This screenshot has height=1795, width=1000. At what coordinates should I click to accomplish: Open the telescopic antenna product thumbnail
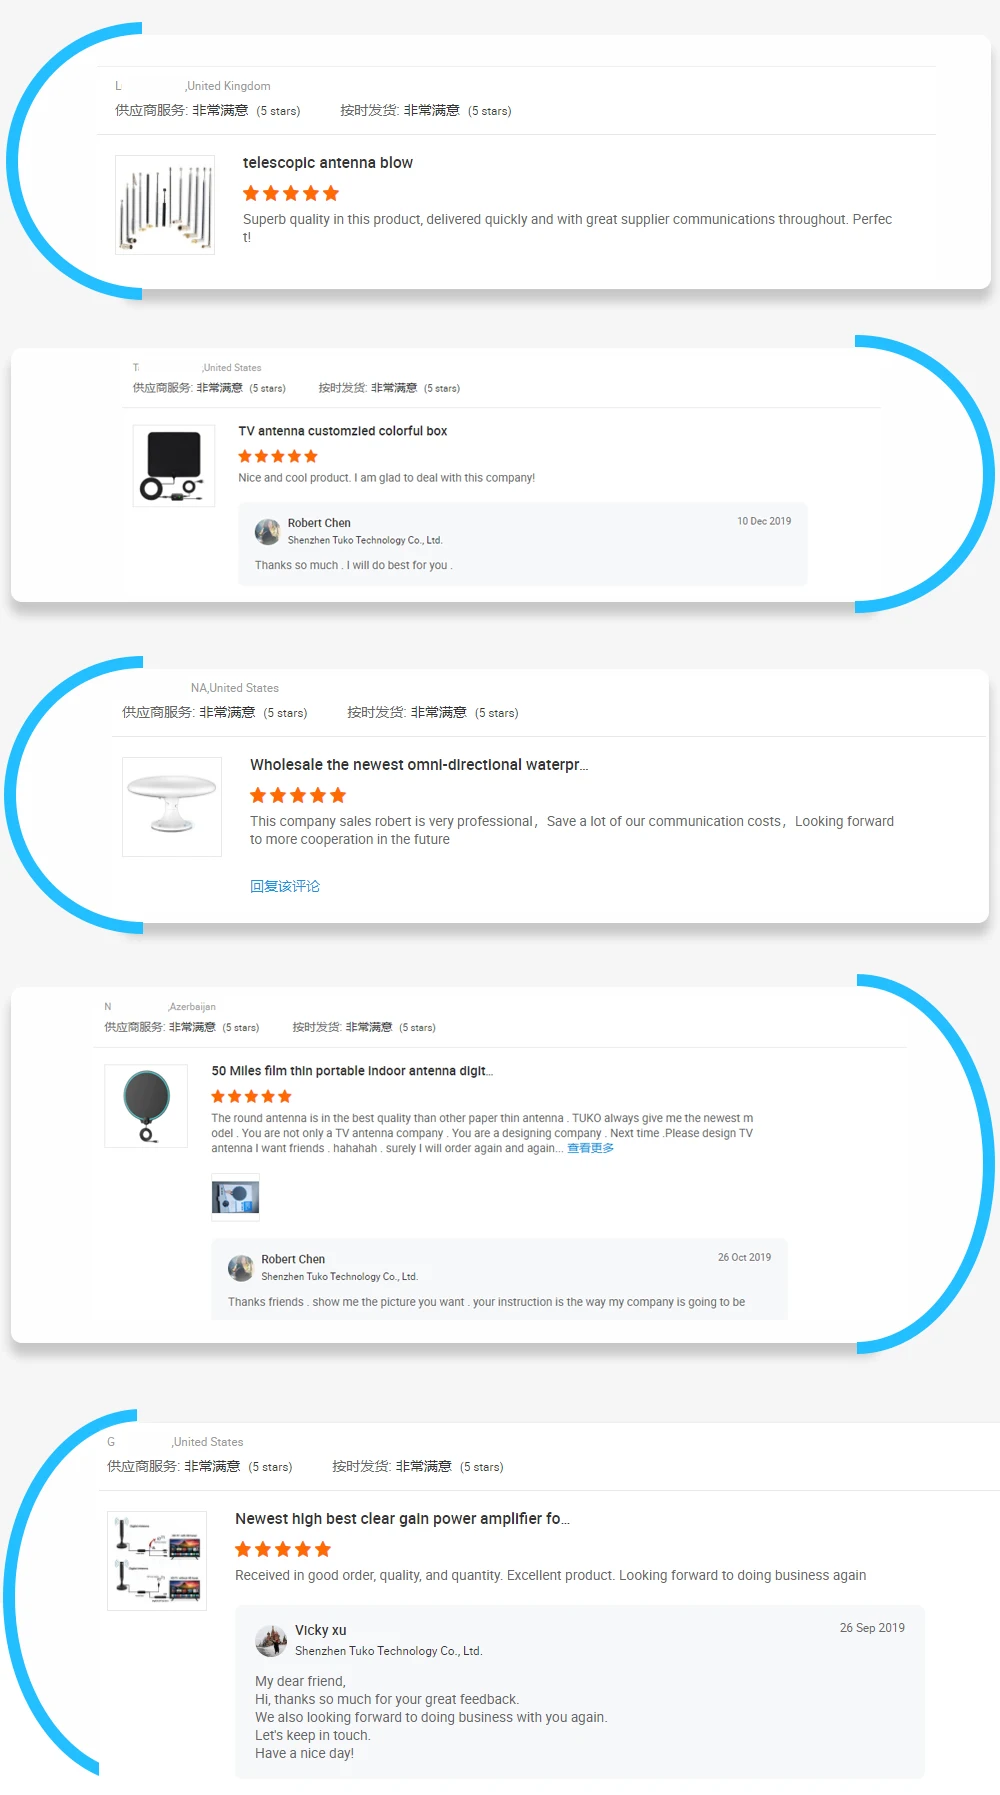165,205
